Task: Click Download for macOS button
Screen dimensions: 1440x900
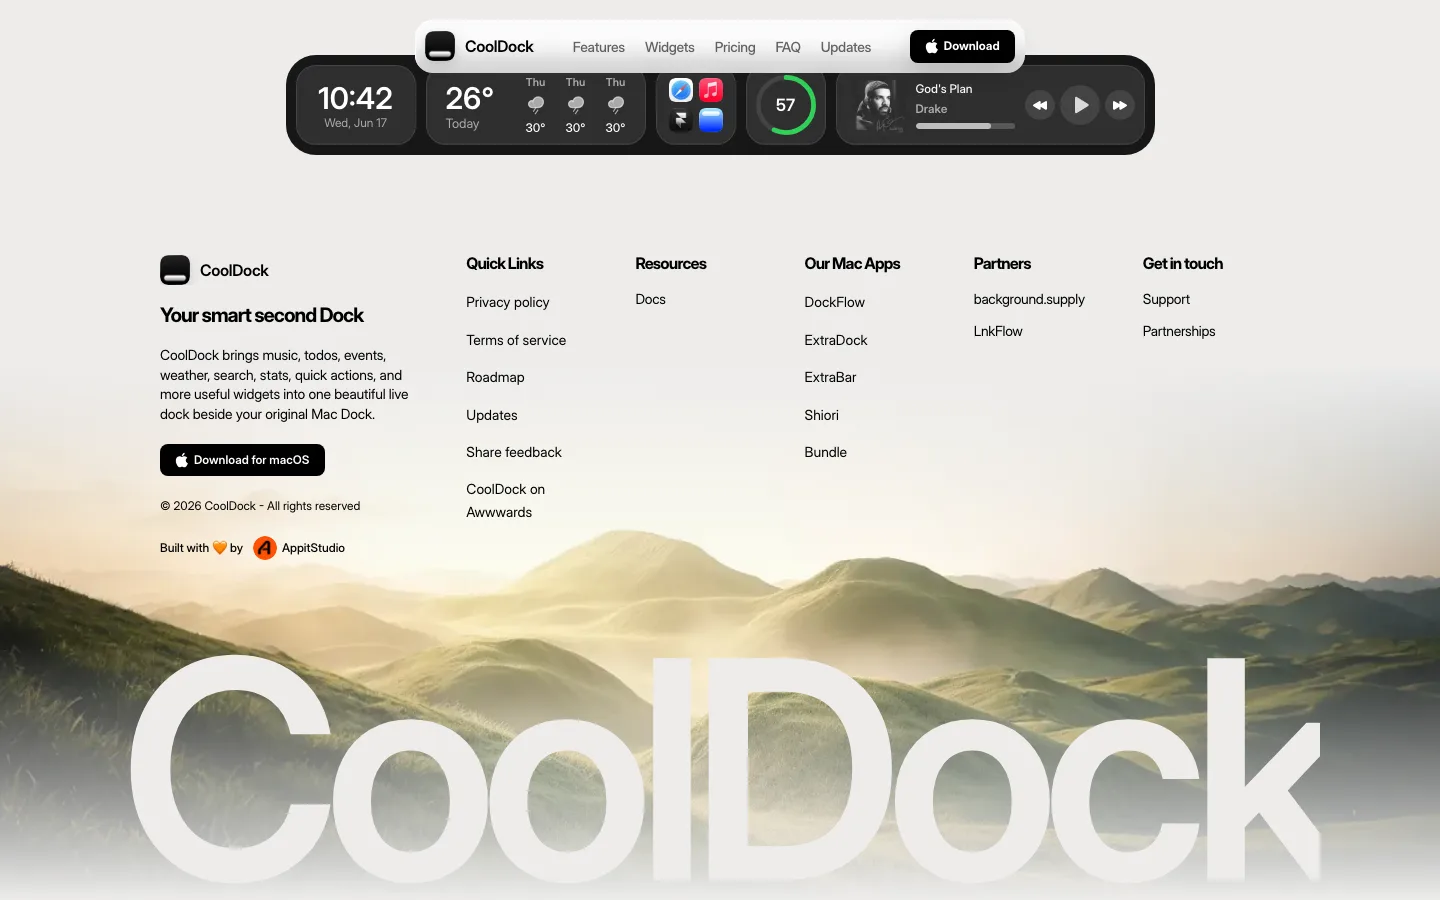Action: click(x=242, y=460)
